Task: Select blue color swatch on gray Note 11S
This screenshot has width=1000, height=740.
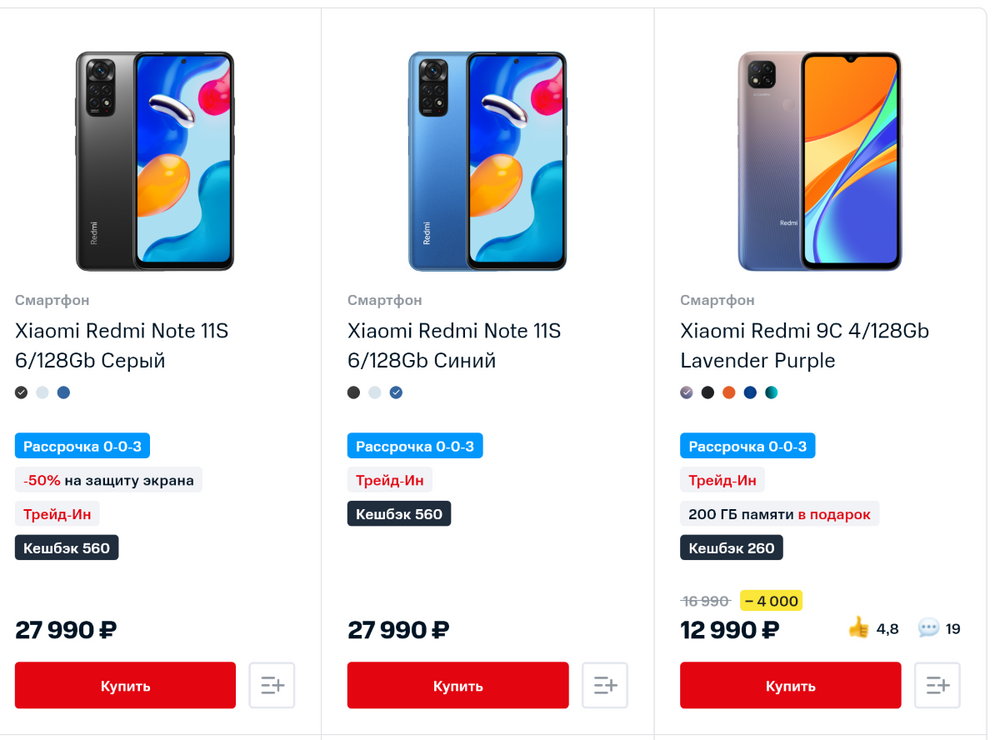Action: pos(64,393)
